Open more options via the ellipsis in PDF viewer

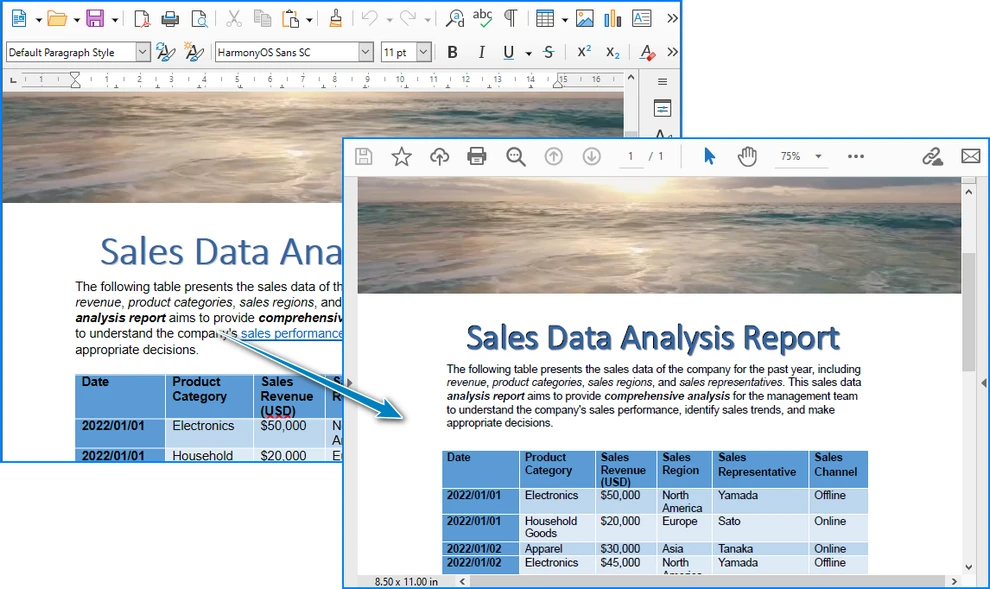point(855,156)
